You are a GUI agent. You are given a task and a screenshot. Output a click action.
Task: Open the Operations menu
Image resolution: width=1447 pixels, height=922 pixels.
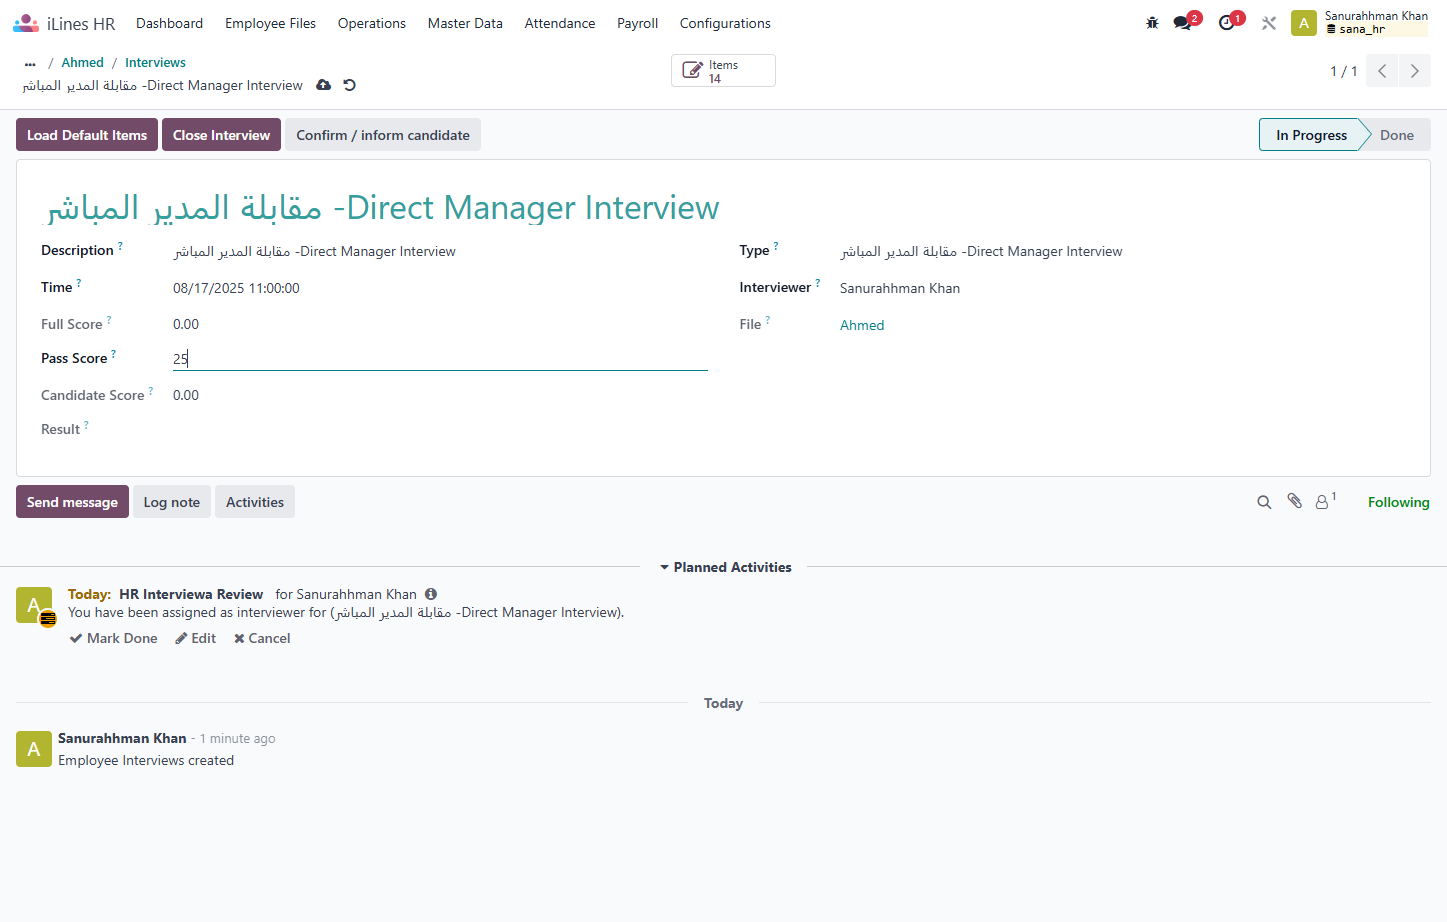click(372, 23)
